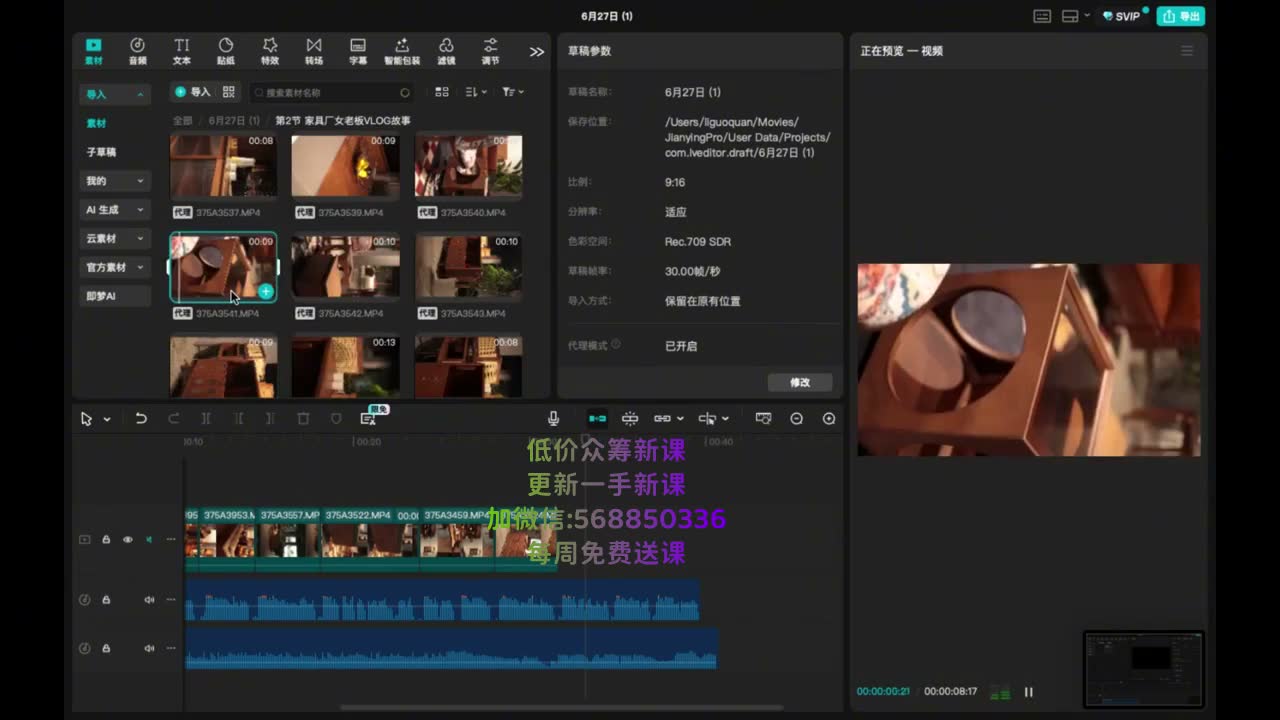
Task: Pause the video preview playback
Action: tap(1028, 692)
